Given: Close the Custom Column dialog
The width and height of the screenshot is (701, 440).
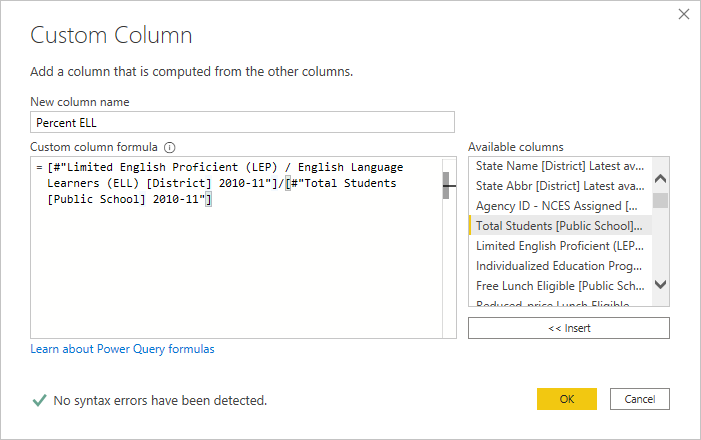Looking at the screenshot, I should [684, 14].
